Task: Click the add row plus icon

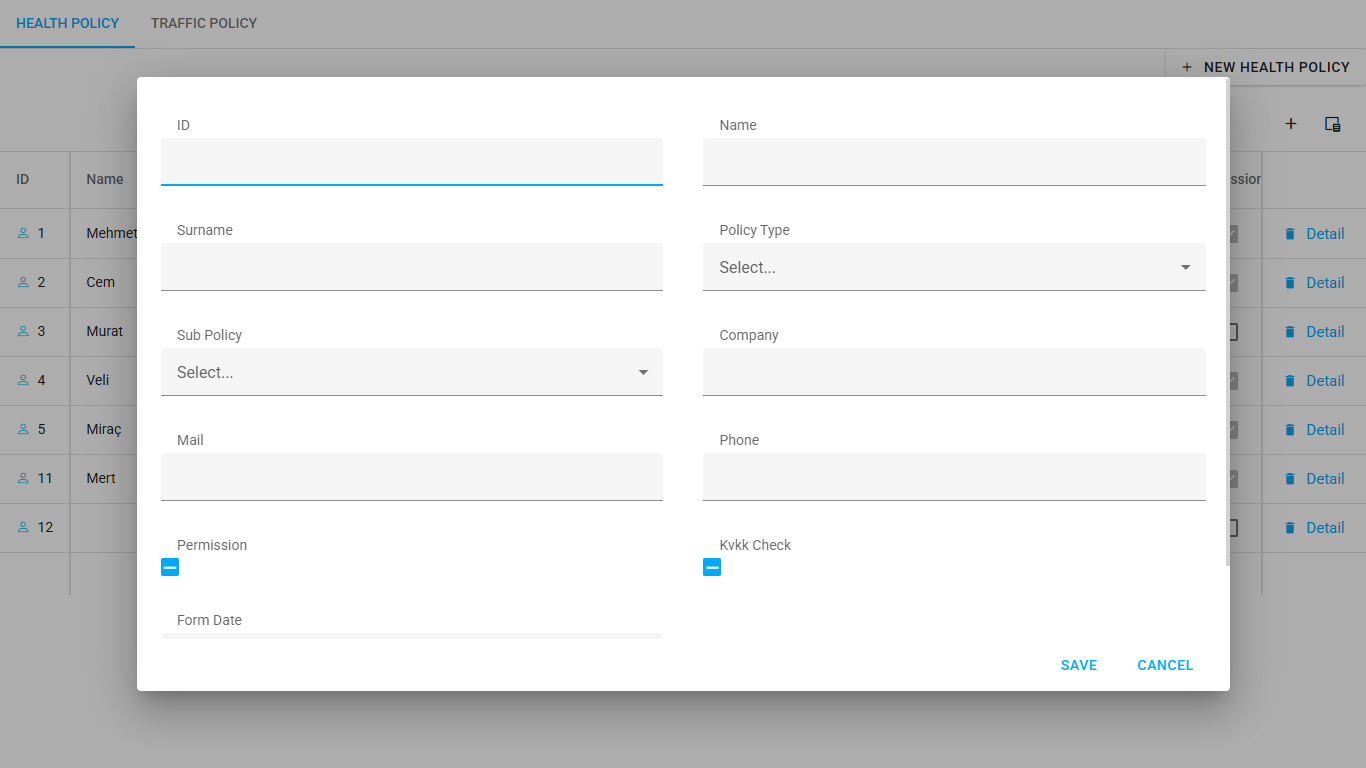Action: pyautogui.click(x=1290, y=124)
